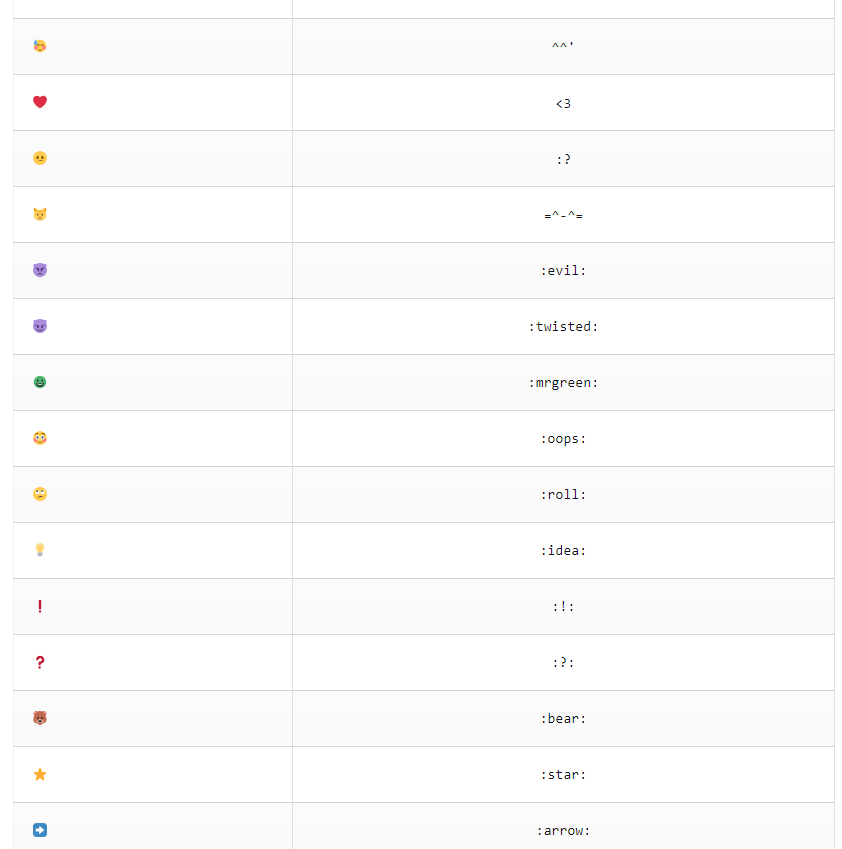
Task: Click the =^-^= shortcode text
Action: click(x=563, y=214)
